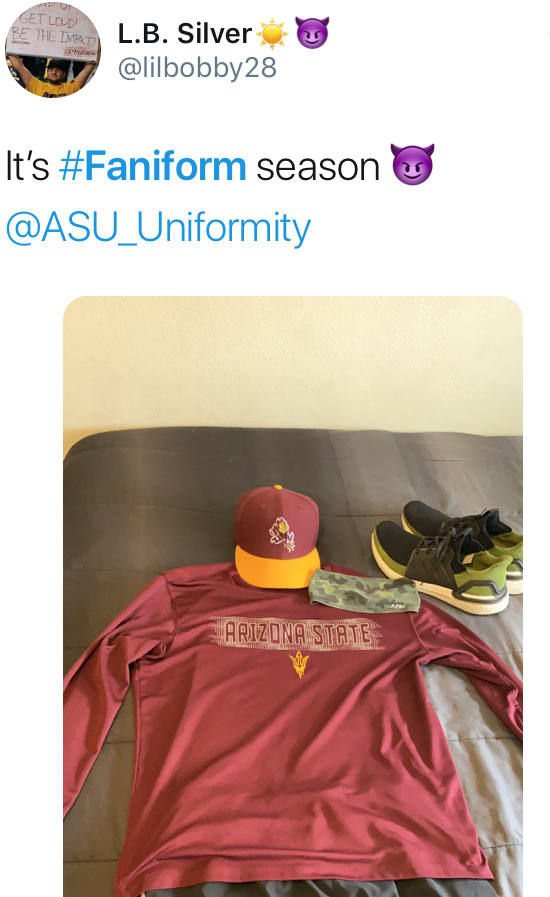Viewport: 550px width, 897px height.
Task: Click the devil emoji after the word season
Action: coord(413,165)
